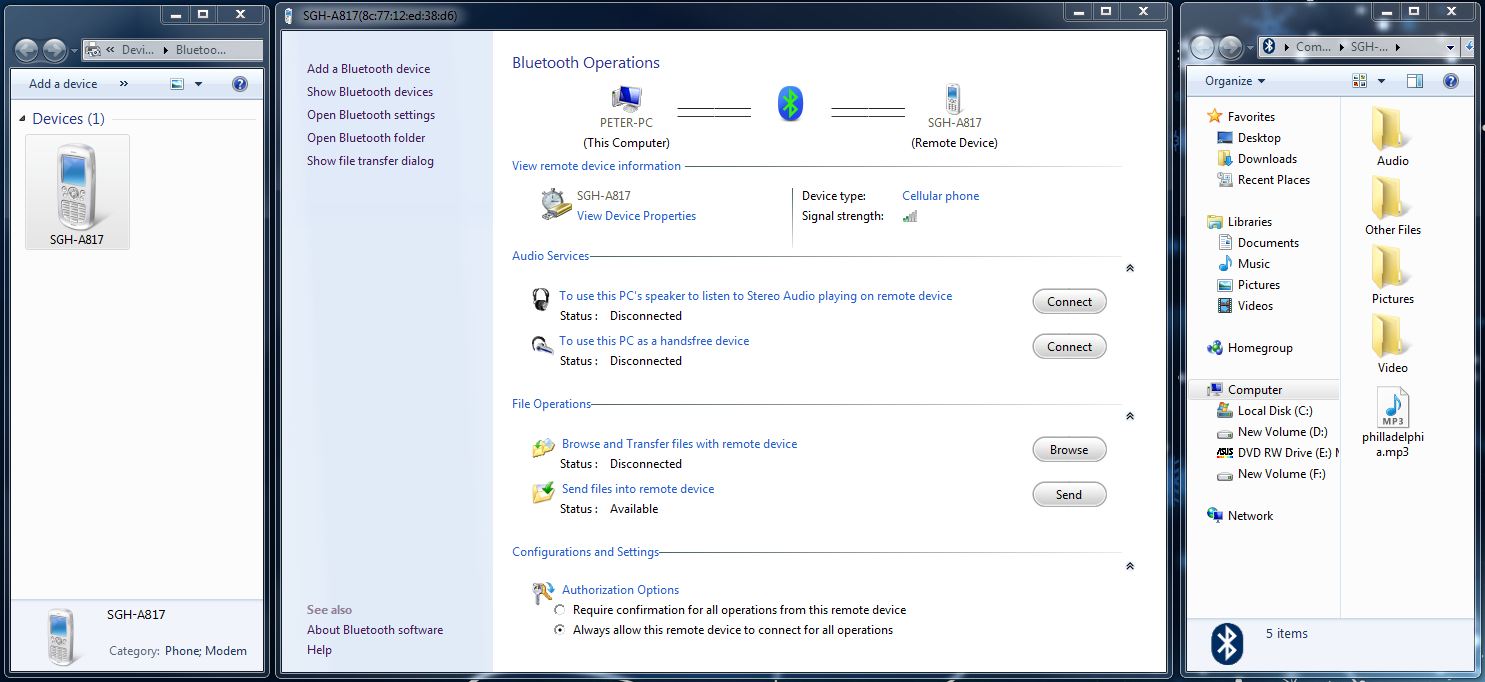Click the PETER-PC computer icon
Image resolution: width=1485 pixels, height=682 pixels.
[626, 99]
